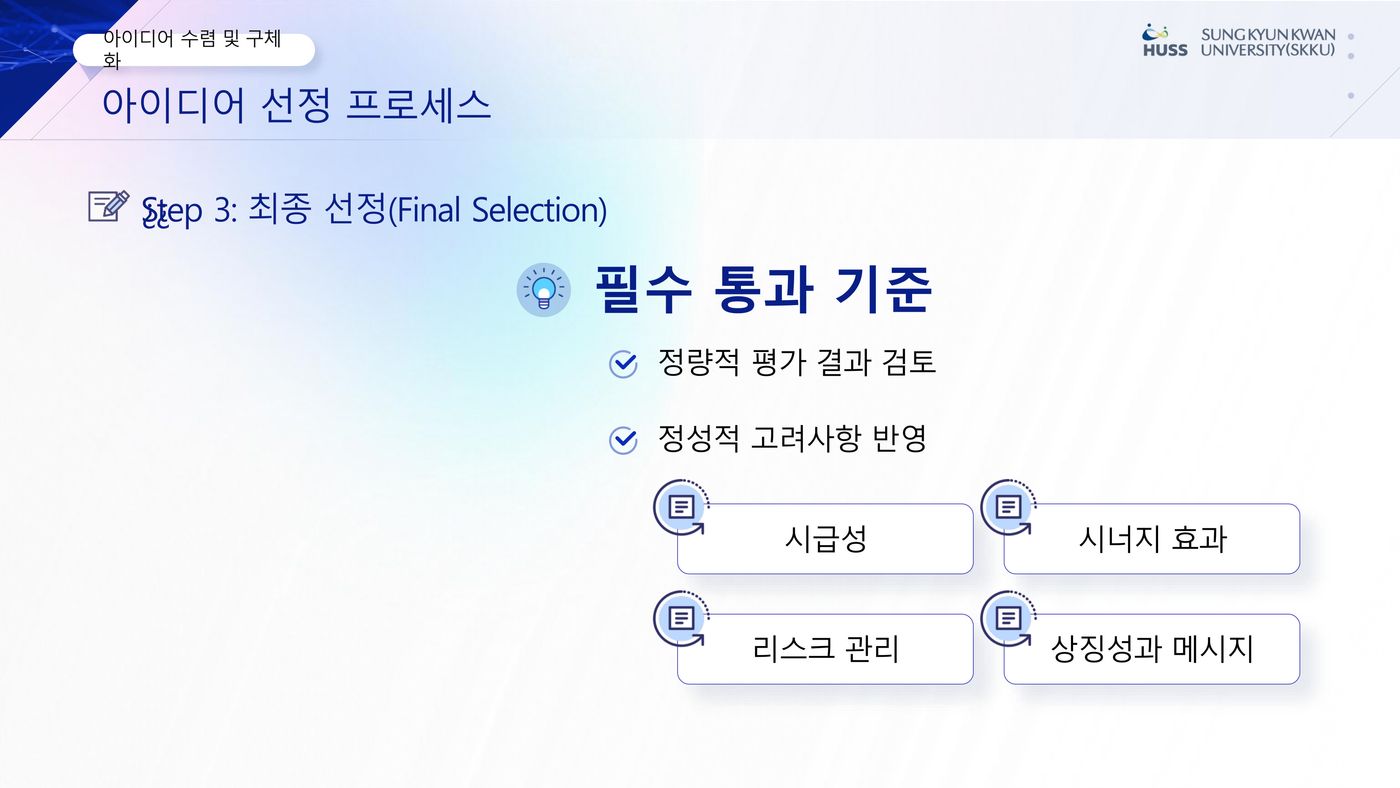Click the 시급성 box
Image resolution: width=1400 pixels, height=788 pixels.
pyautogui.click(x=825, y=540)
